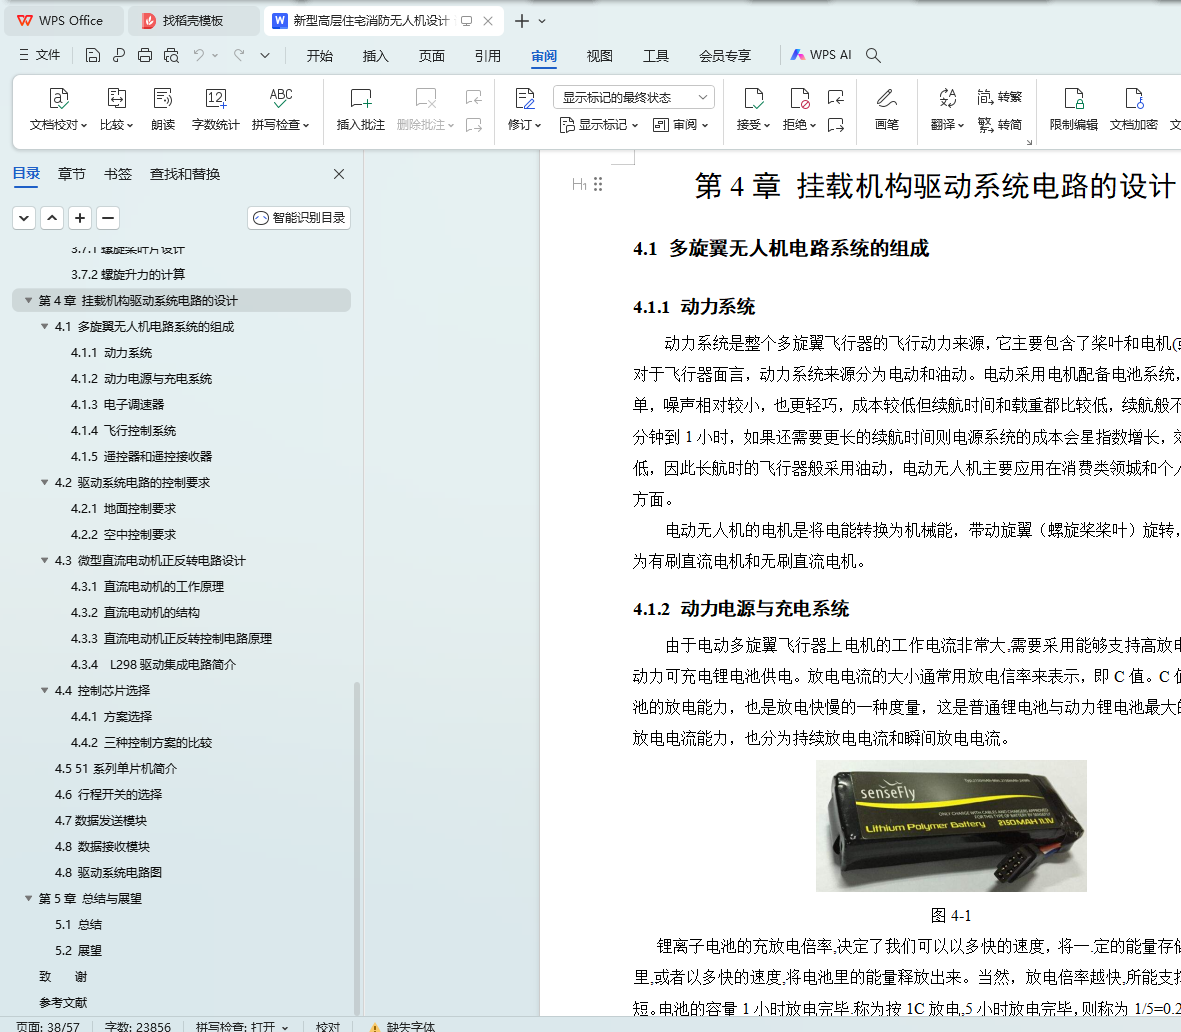Click the redo arrow icon
1181x1032 pixels.
239,55
